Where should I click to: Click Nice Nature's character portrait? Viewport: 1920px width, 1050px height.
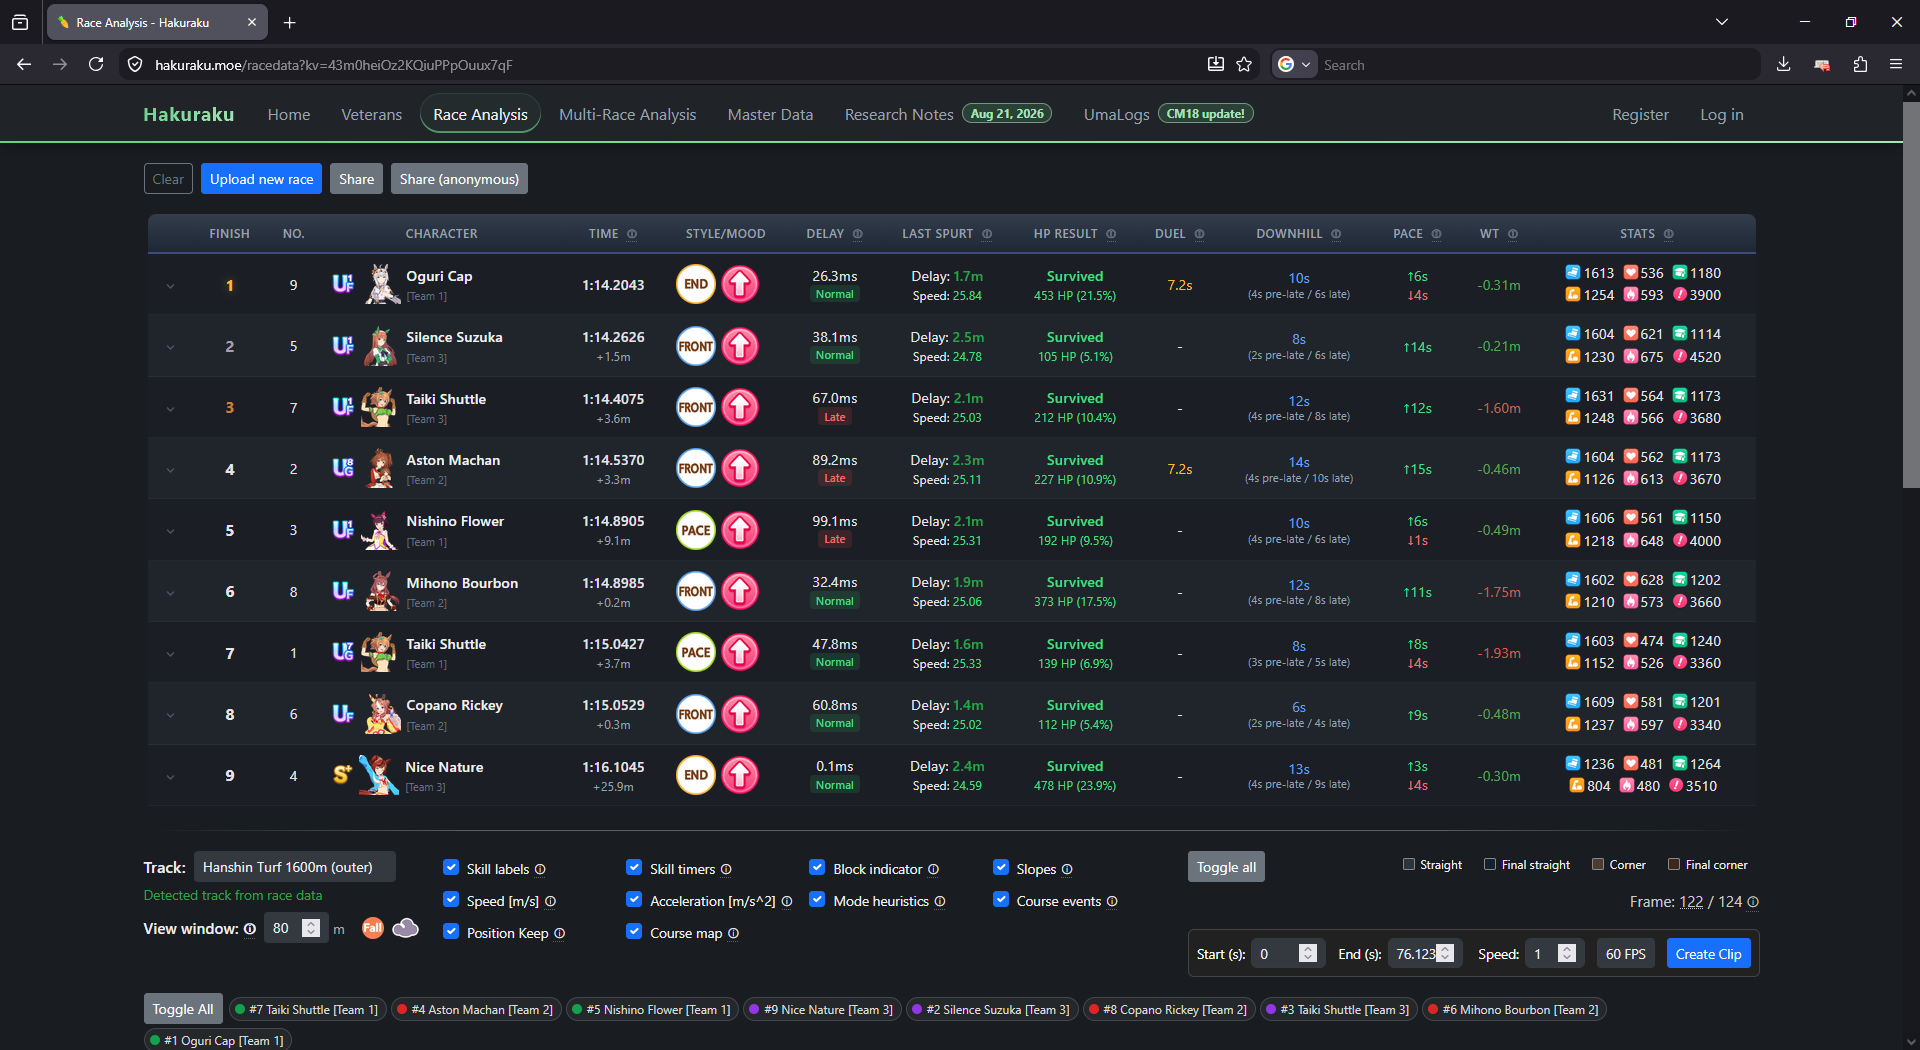(379, 775)
